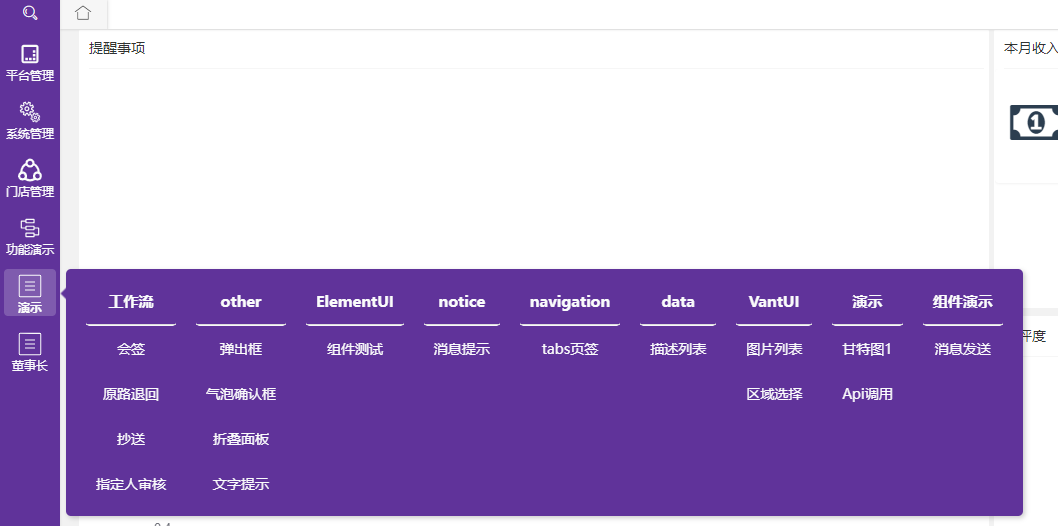Open 平台管理 sidebar icon
Image resolution: width=1058 pixels, height=526 pixels.
tap(30, 54)
